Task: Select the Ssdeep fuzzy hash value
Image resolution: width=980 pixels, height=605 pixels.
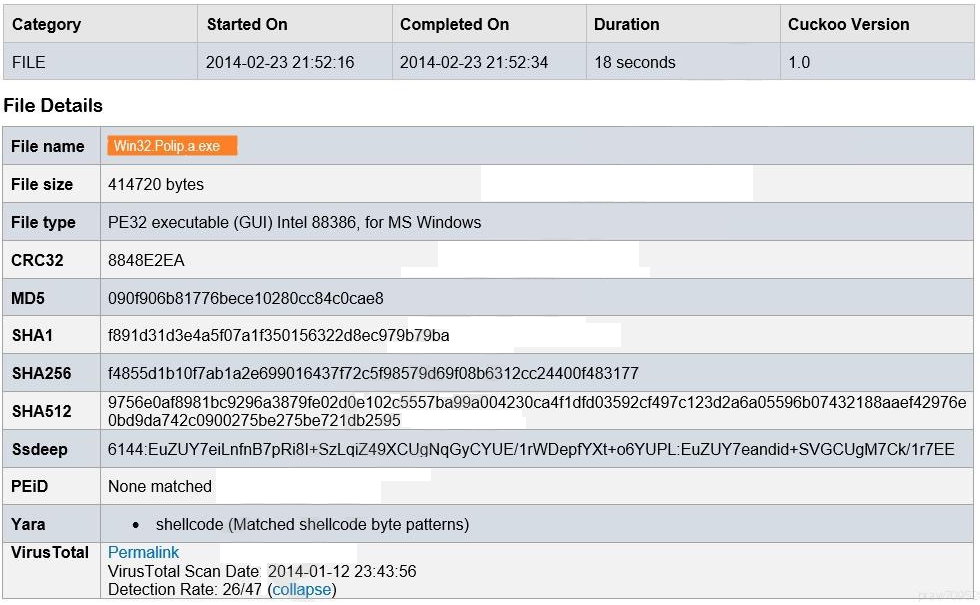Action: point(531,449)
